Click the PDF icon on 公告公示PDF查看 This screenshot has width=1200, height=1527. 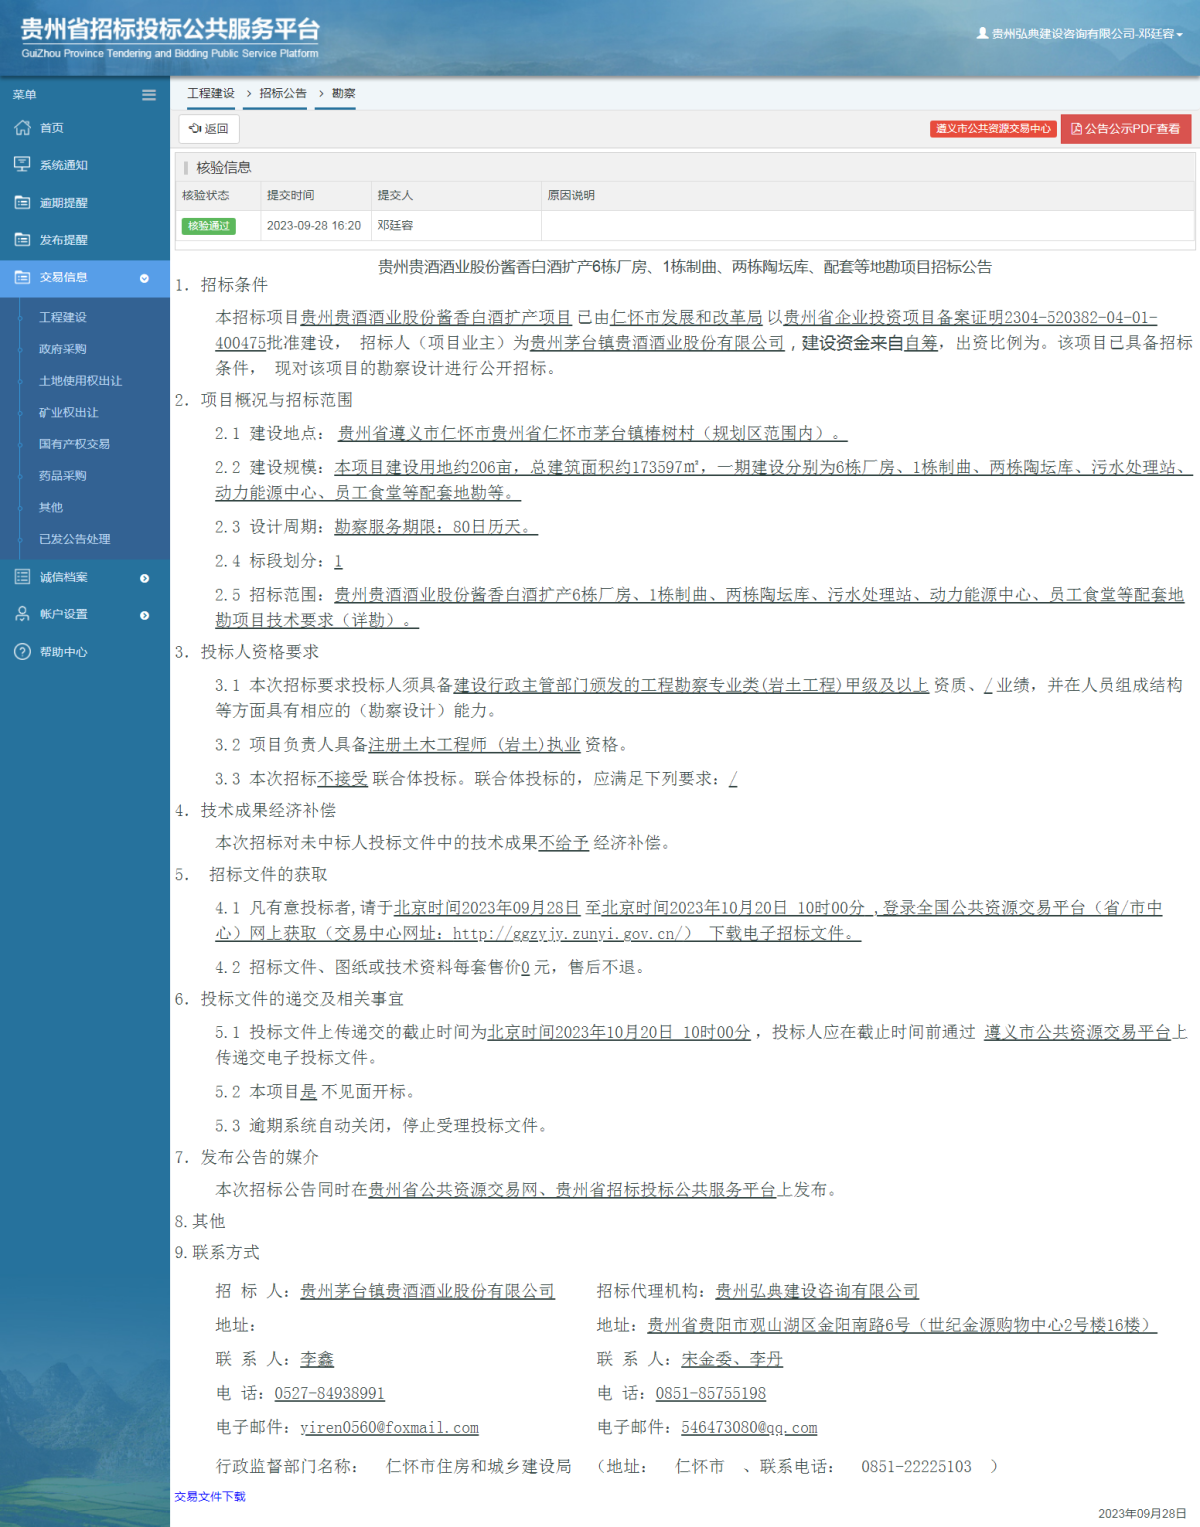(x=1077, y=129)
